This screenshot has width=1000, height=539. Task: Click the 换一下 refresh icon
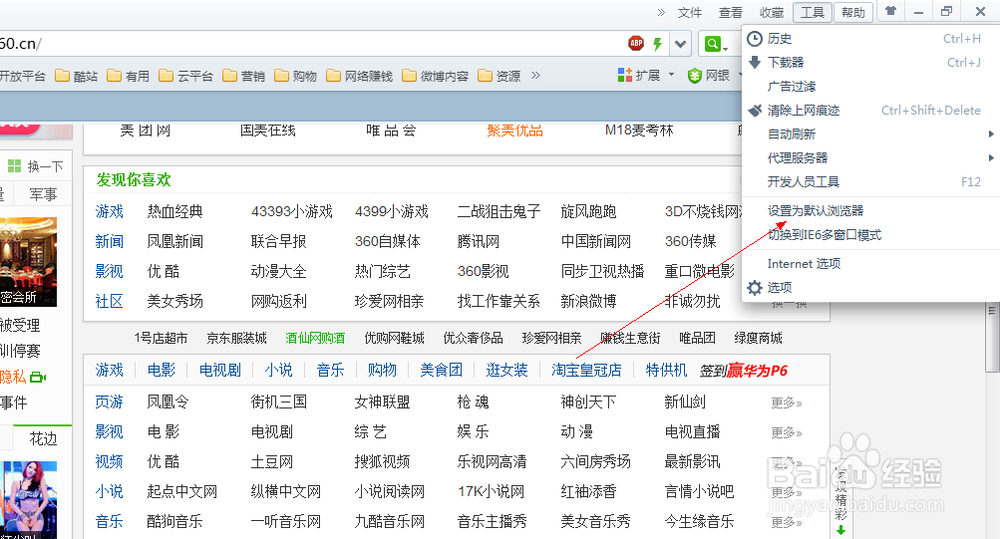[x=14, y=166]
